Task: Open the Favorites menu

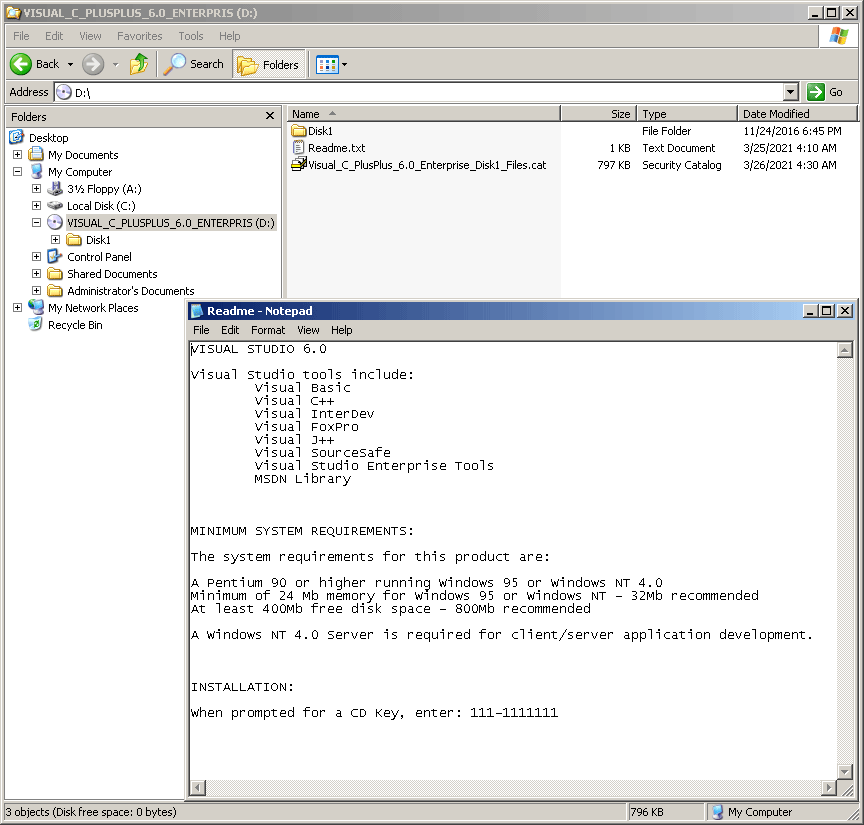Action: tap(139, 36)
